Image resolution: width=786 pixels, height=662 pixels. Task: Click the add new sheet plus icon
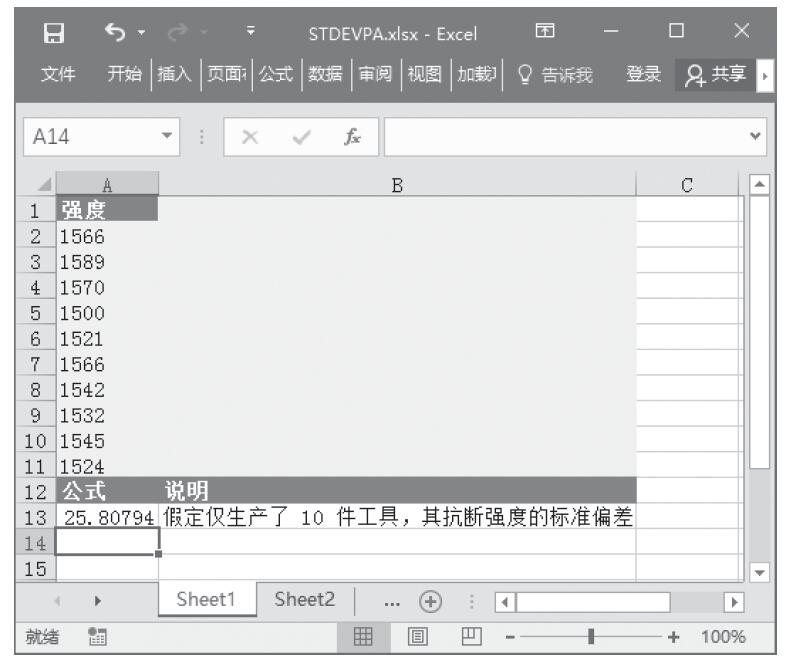coord(434,600)
